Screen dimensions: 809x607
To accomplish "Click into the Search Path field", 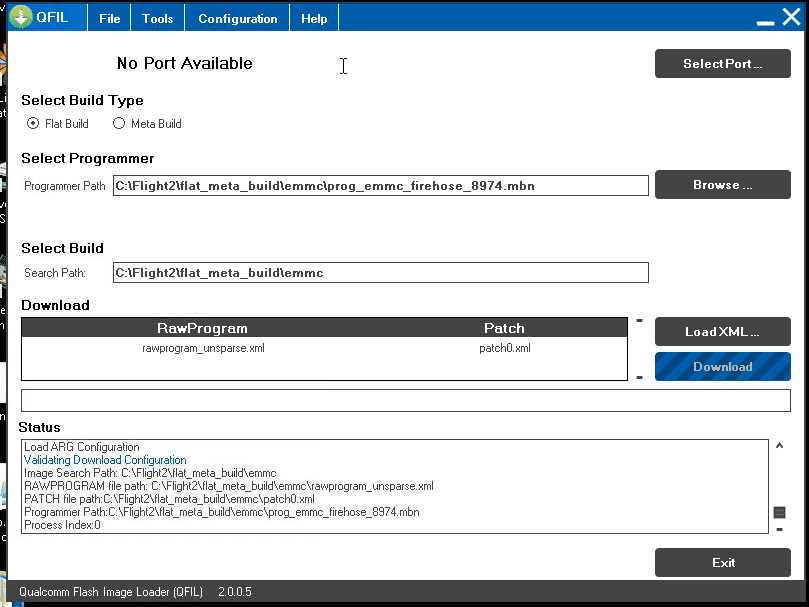I will click(380, 273).
